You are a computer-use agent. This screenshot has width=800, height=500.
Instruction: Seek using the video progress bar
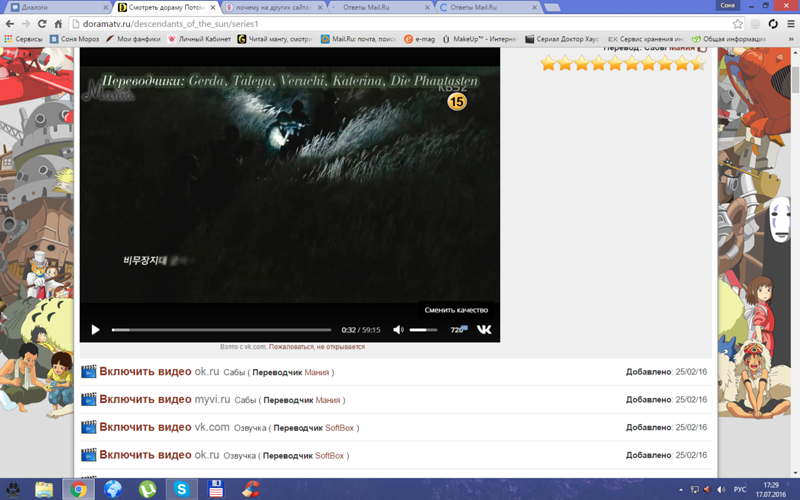pyautogui.click(x=221, y=330)
